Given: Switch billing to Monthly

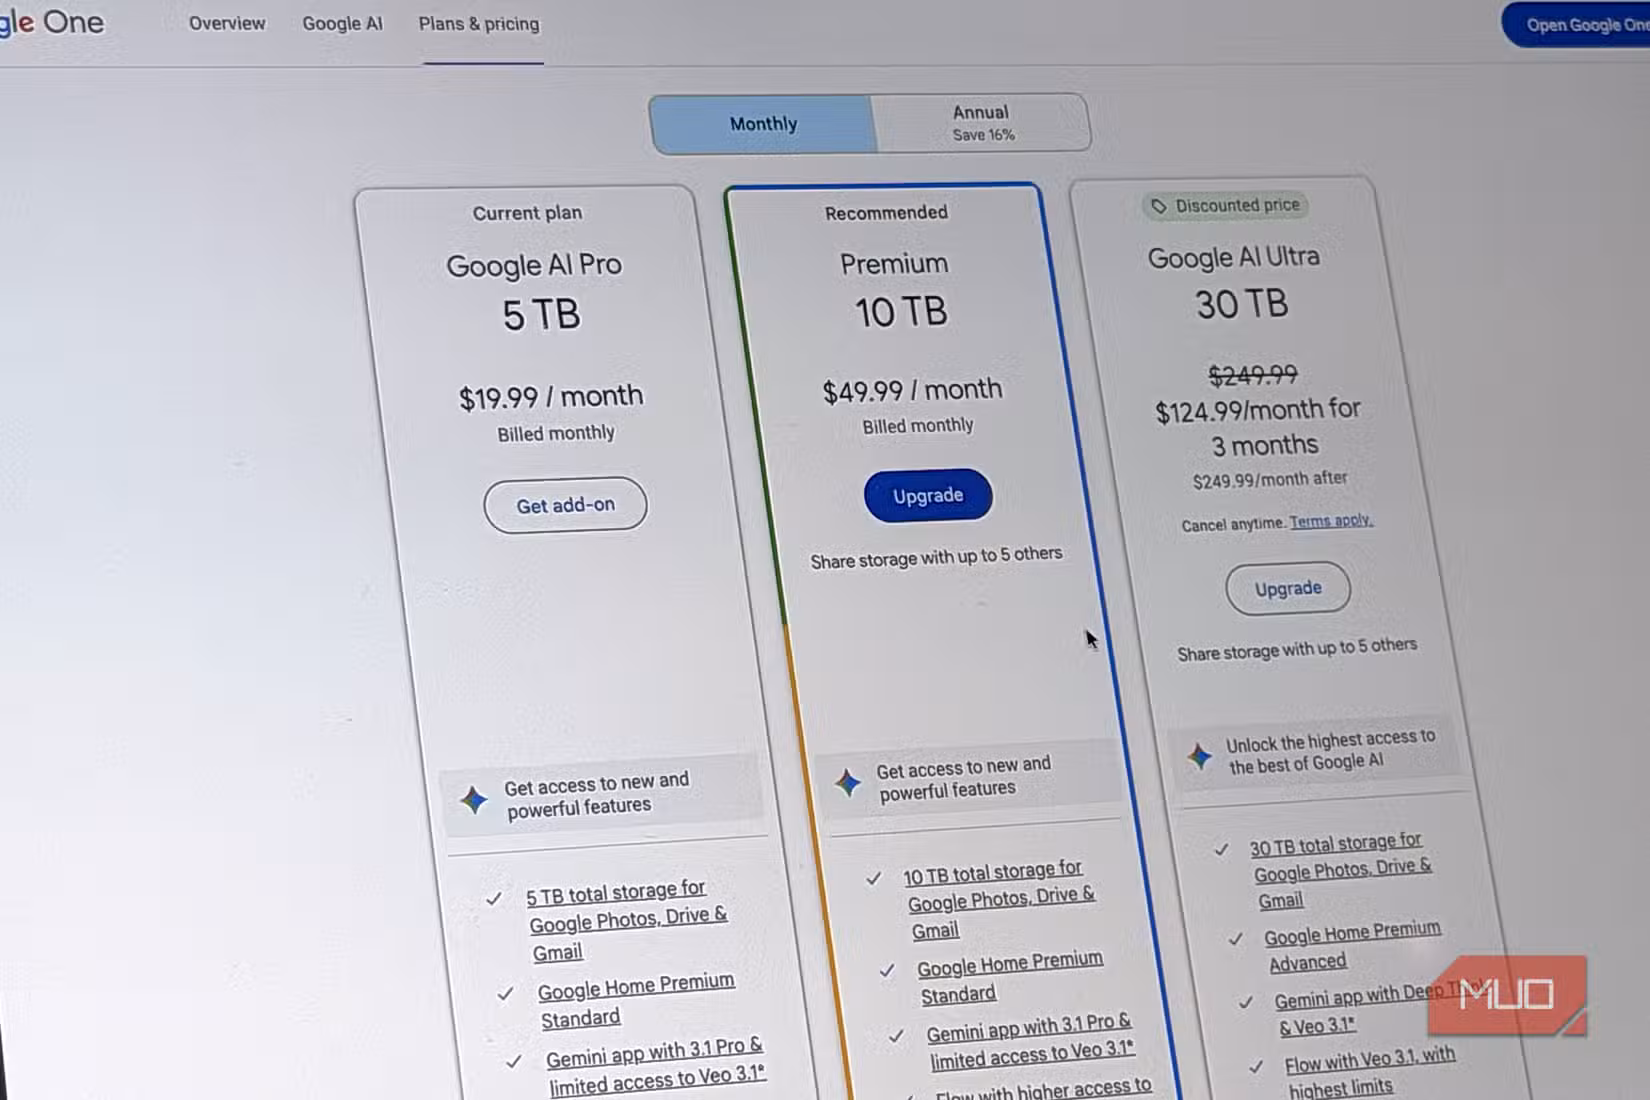Looking at the screenshot, I should tap(763, 124).
